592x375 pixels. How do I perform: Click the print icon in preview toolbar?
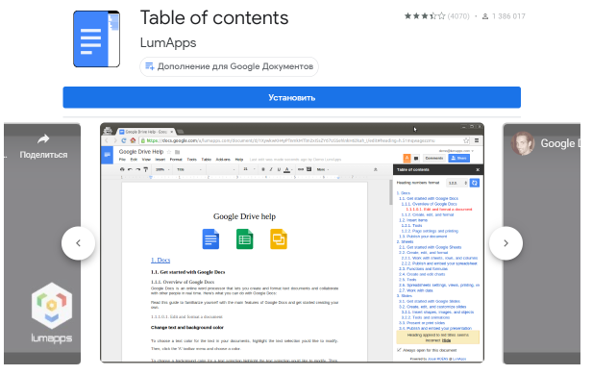pos(122,170)
